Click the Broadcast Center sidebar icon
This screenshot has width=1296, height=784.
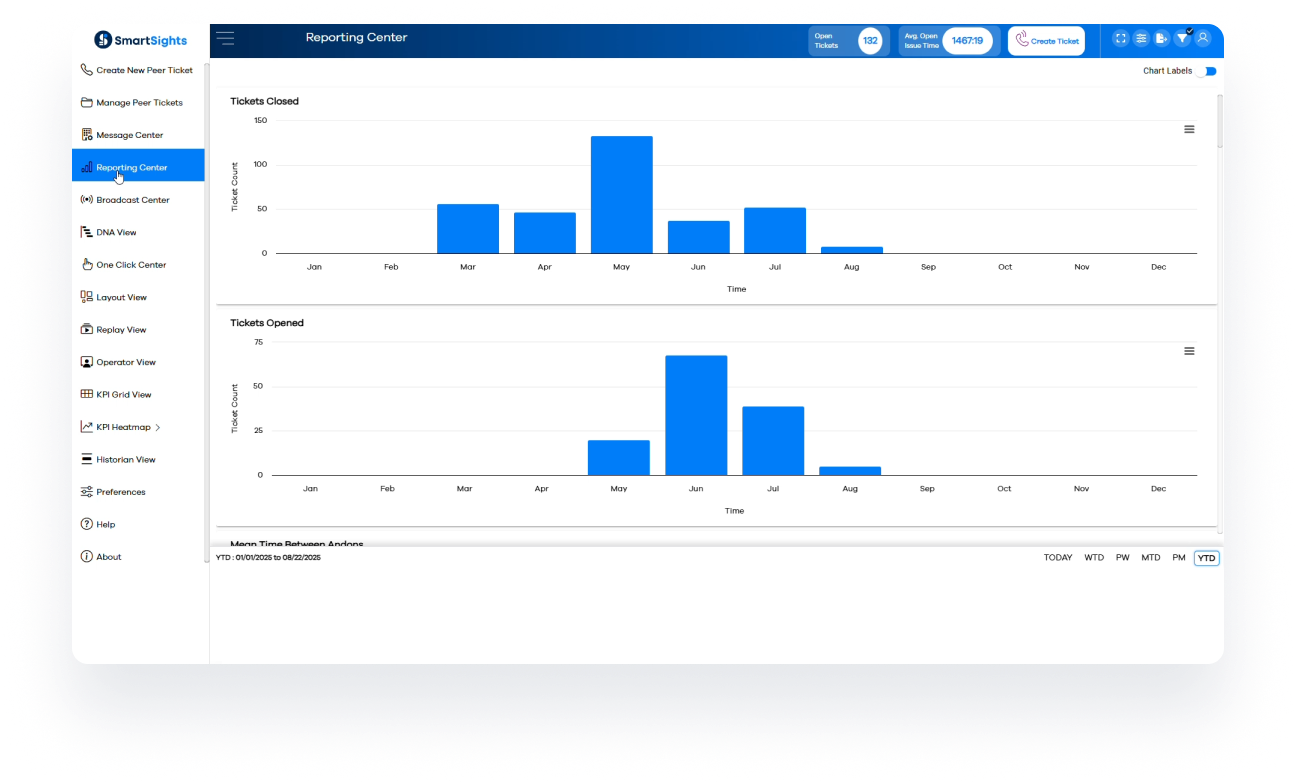(x=87, y=200)
